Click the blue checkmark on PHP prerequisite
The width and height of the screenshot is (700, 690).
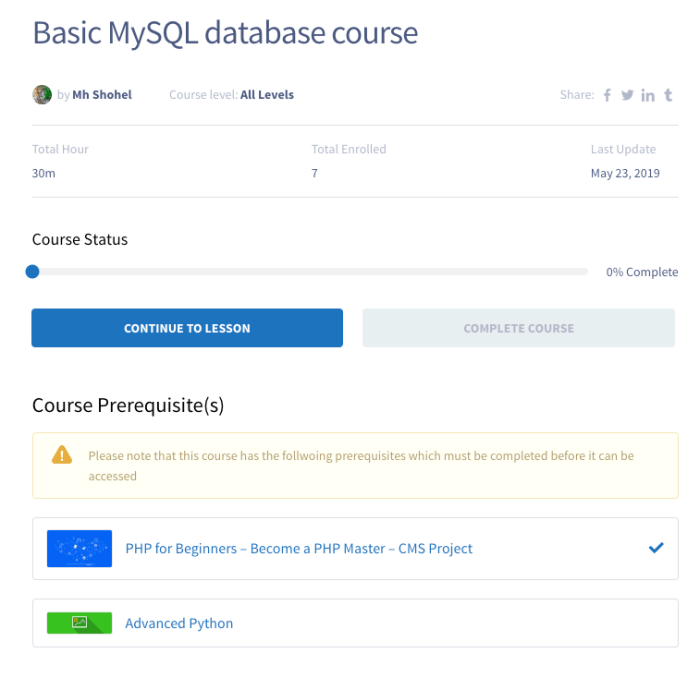656,548
